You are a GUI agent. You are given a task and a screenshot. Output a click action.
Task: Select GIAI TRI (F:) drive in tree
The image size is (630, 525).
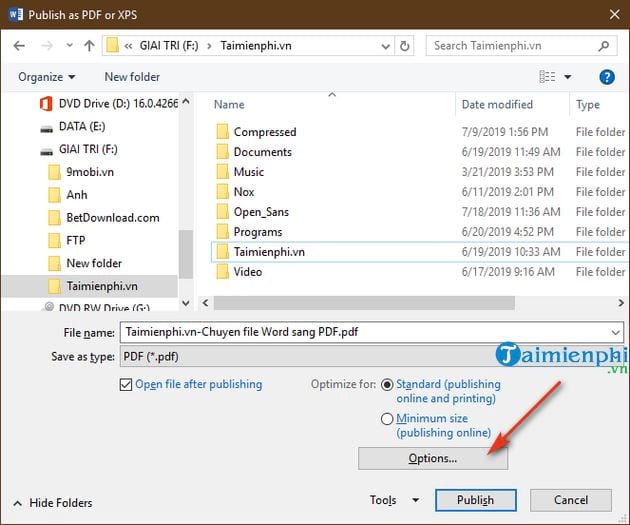click(x=79, y=149)
